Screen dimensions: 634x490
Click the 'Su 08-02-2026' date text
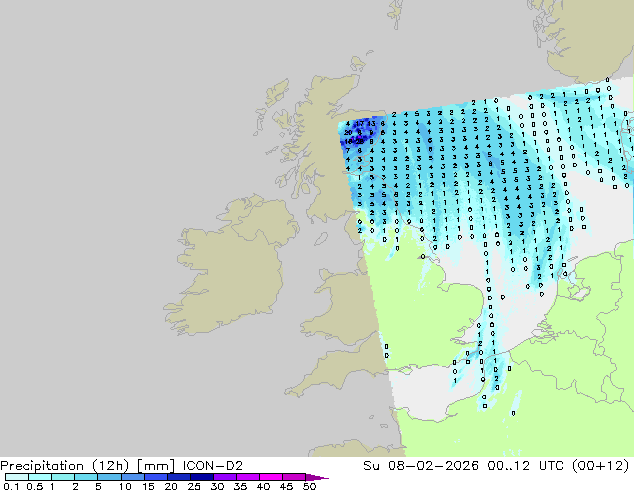click(421, 466)
